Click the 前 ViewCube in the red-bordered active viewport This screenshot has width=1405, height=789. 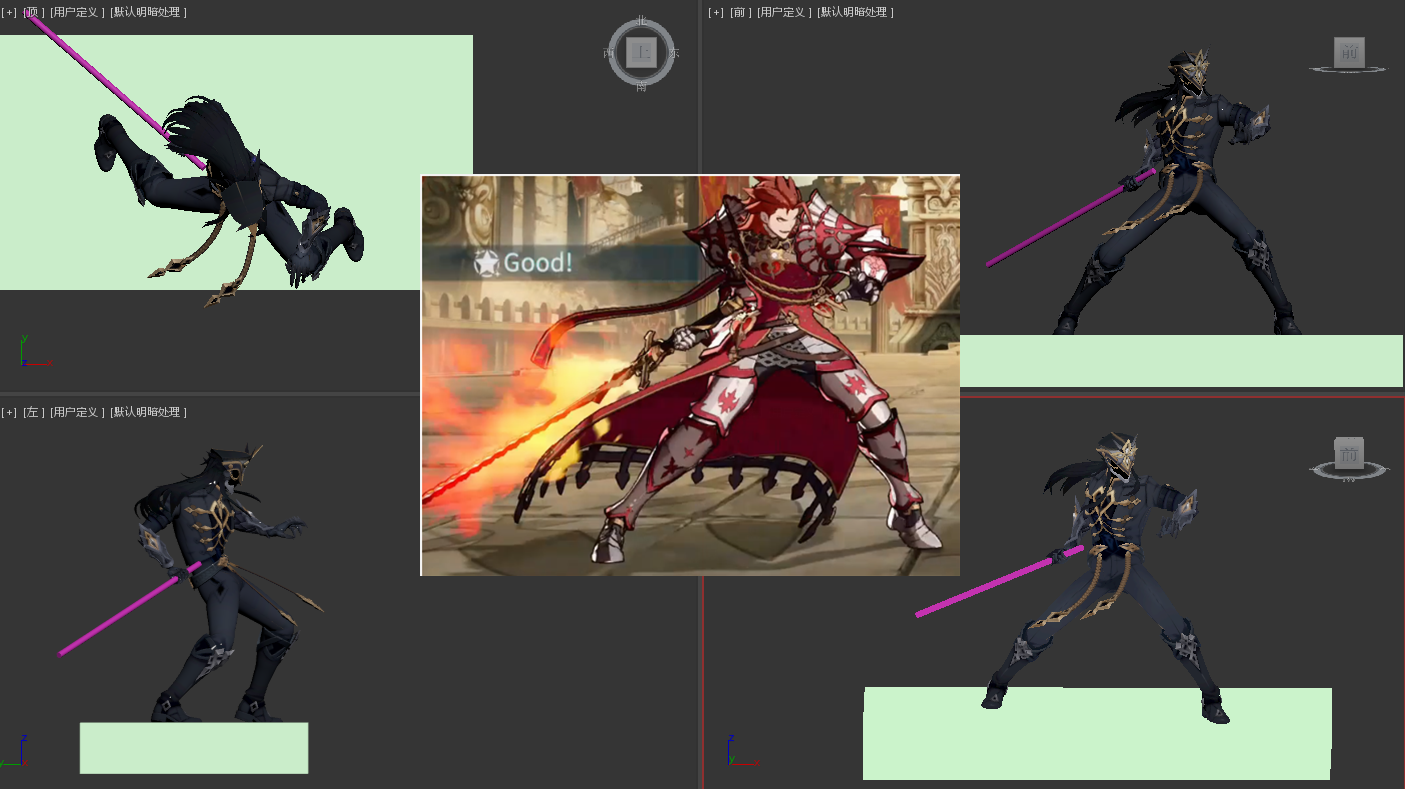(x=1349, y=454)
